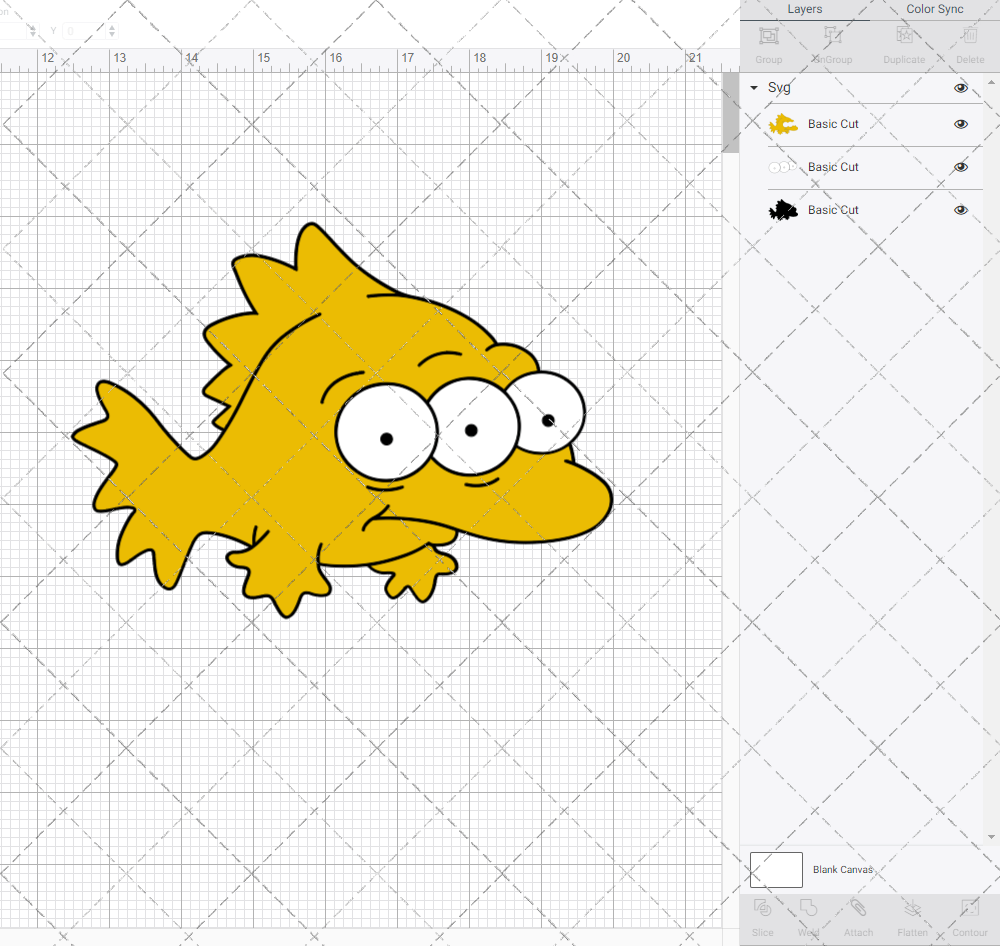Select the Slice tool
The width and height of the screenshot is (1000, 946).
pyautogui.click(x=762, y=909)
